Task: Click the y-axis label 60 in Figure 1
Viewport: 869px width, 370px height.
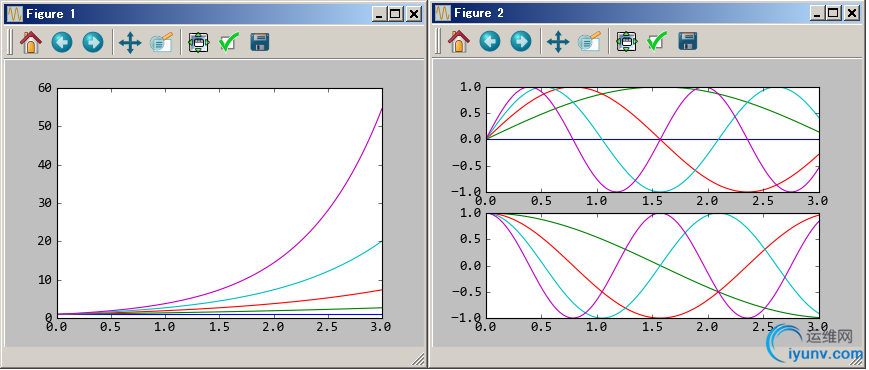Action: (x=45, y=88)
